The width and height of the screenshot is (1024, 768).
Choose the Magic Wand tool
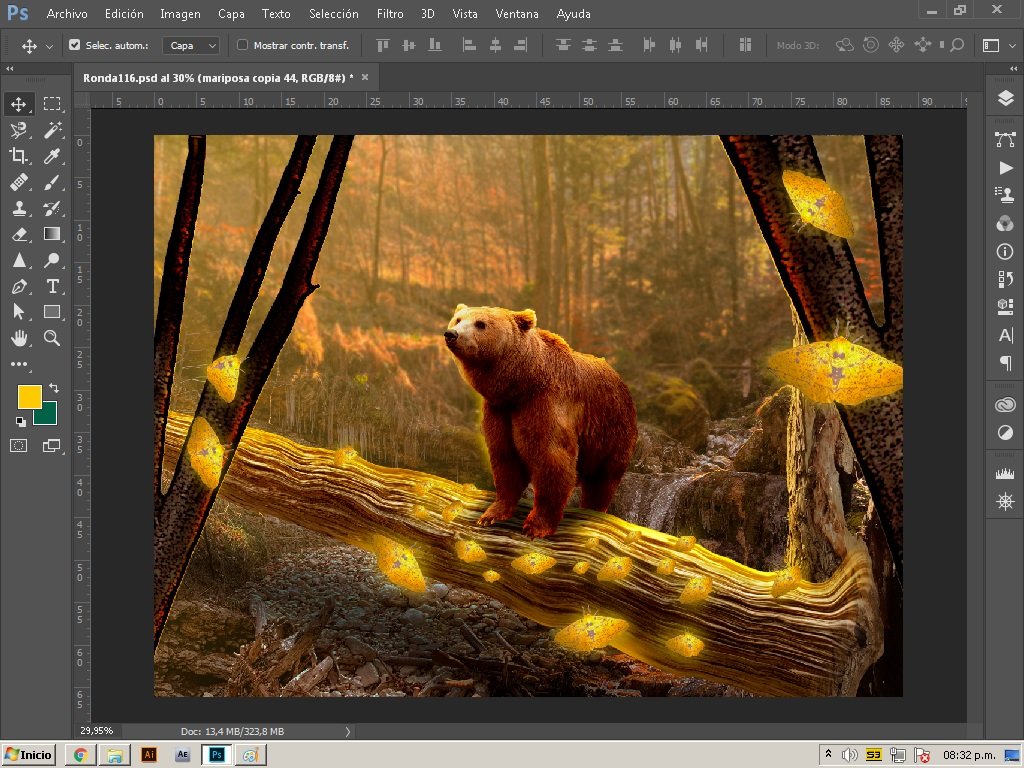coord(52,130)
